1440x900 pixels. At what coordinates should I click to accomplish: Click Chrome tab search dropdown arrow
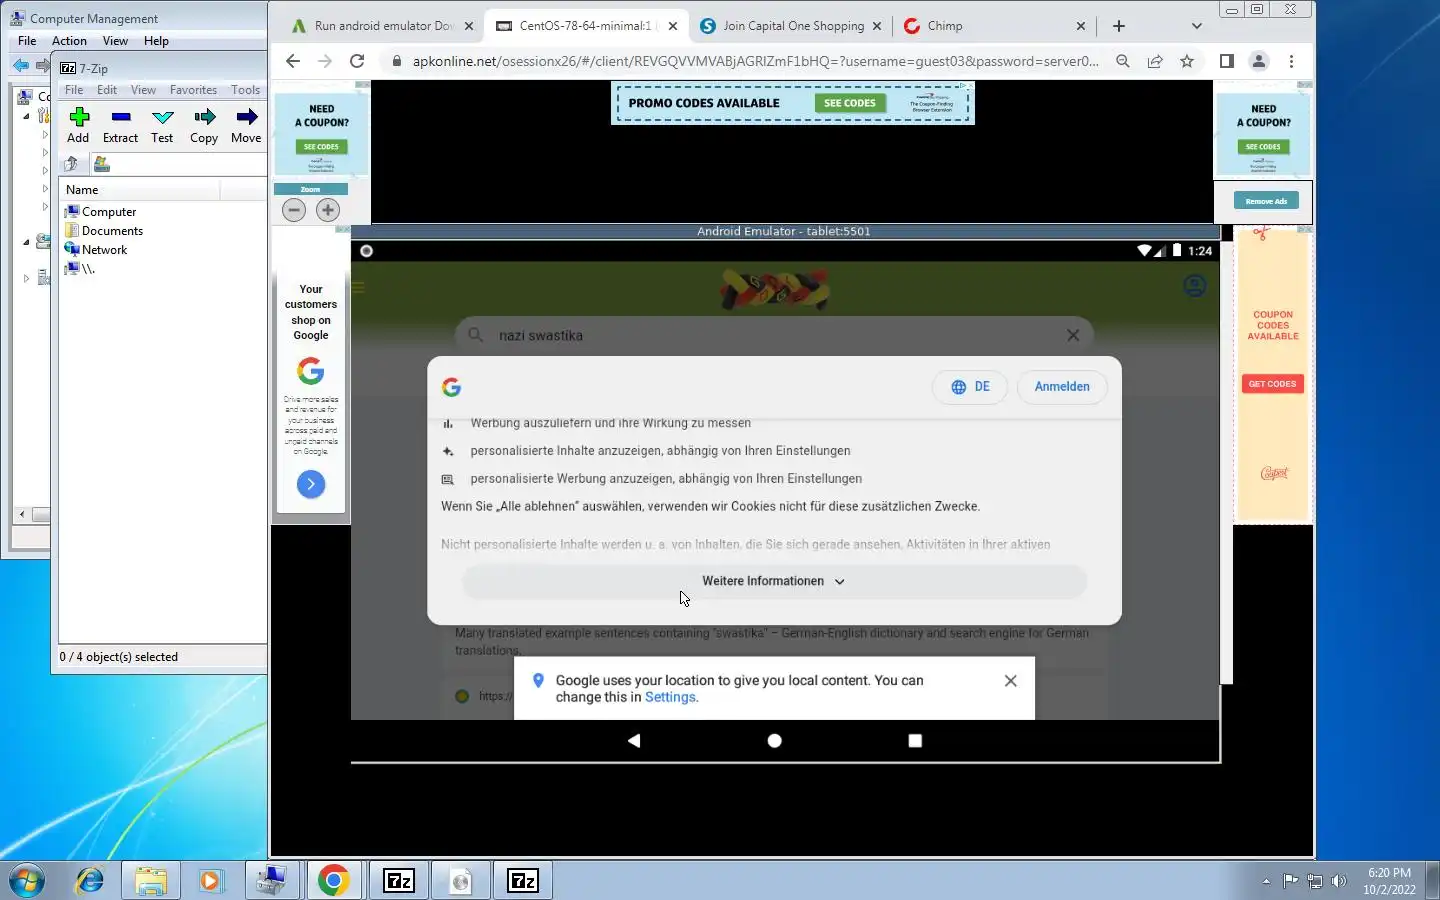[x=1197, y=26]
